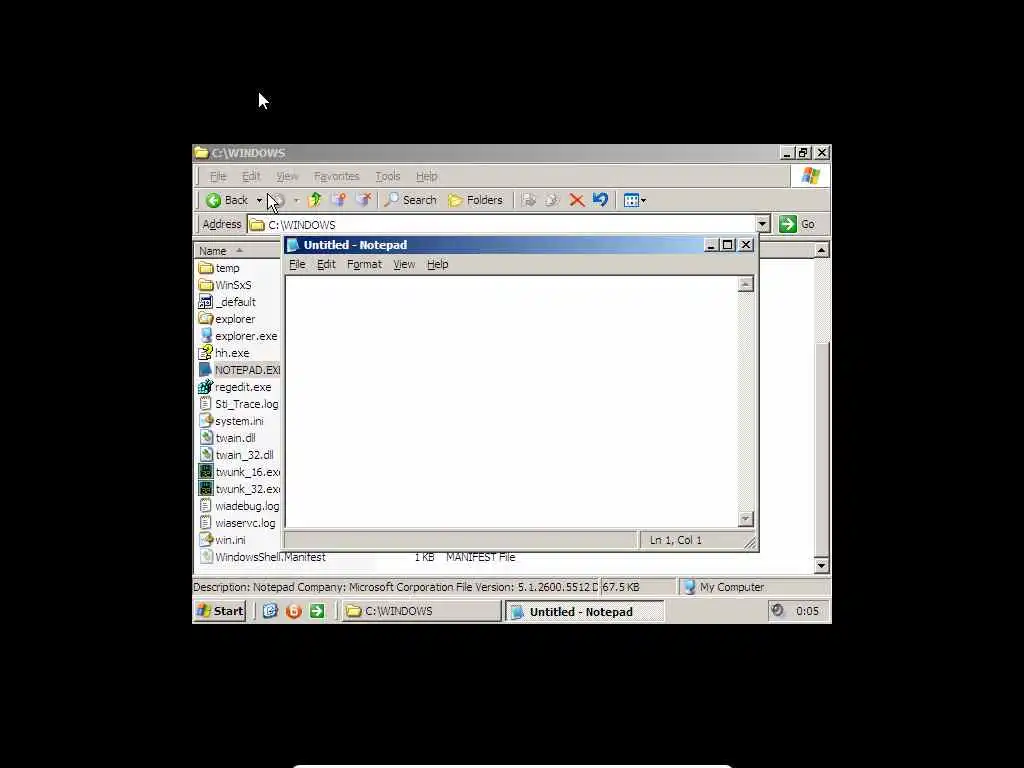Click Notepad's scroll down arrow
Viewport: 1024px width, 768px height.
[745, 519]
